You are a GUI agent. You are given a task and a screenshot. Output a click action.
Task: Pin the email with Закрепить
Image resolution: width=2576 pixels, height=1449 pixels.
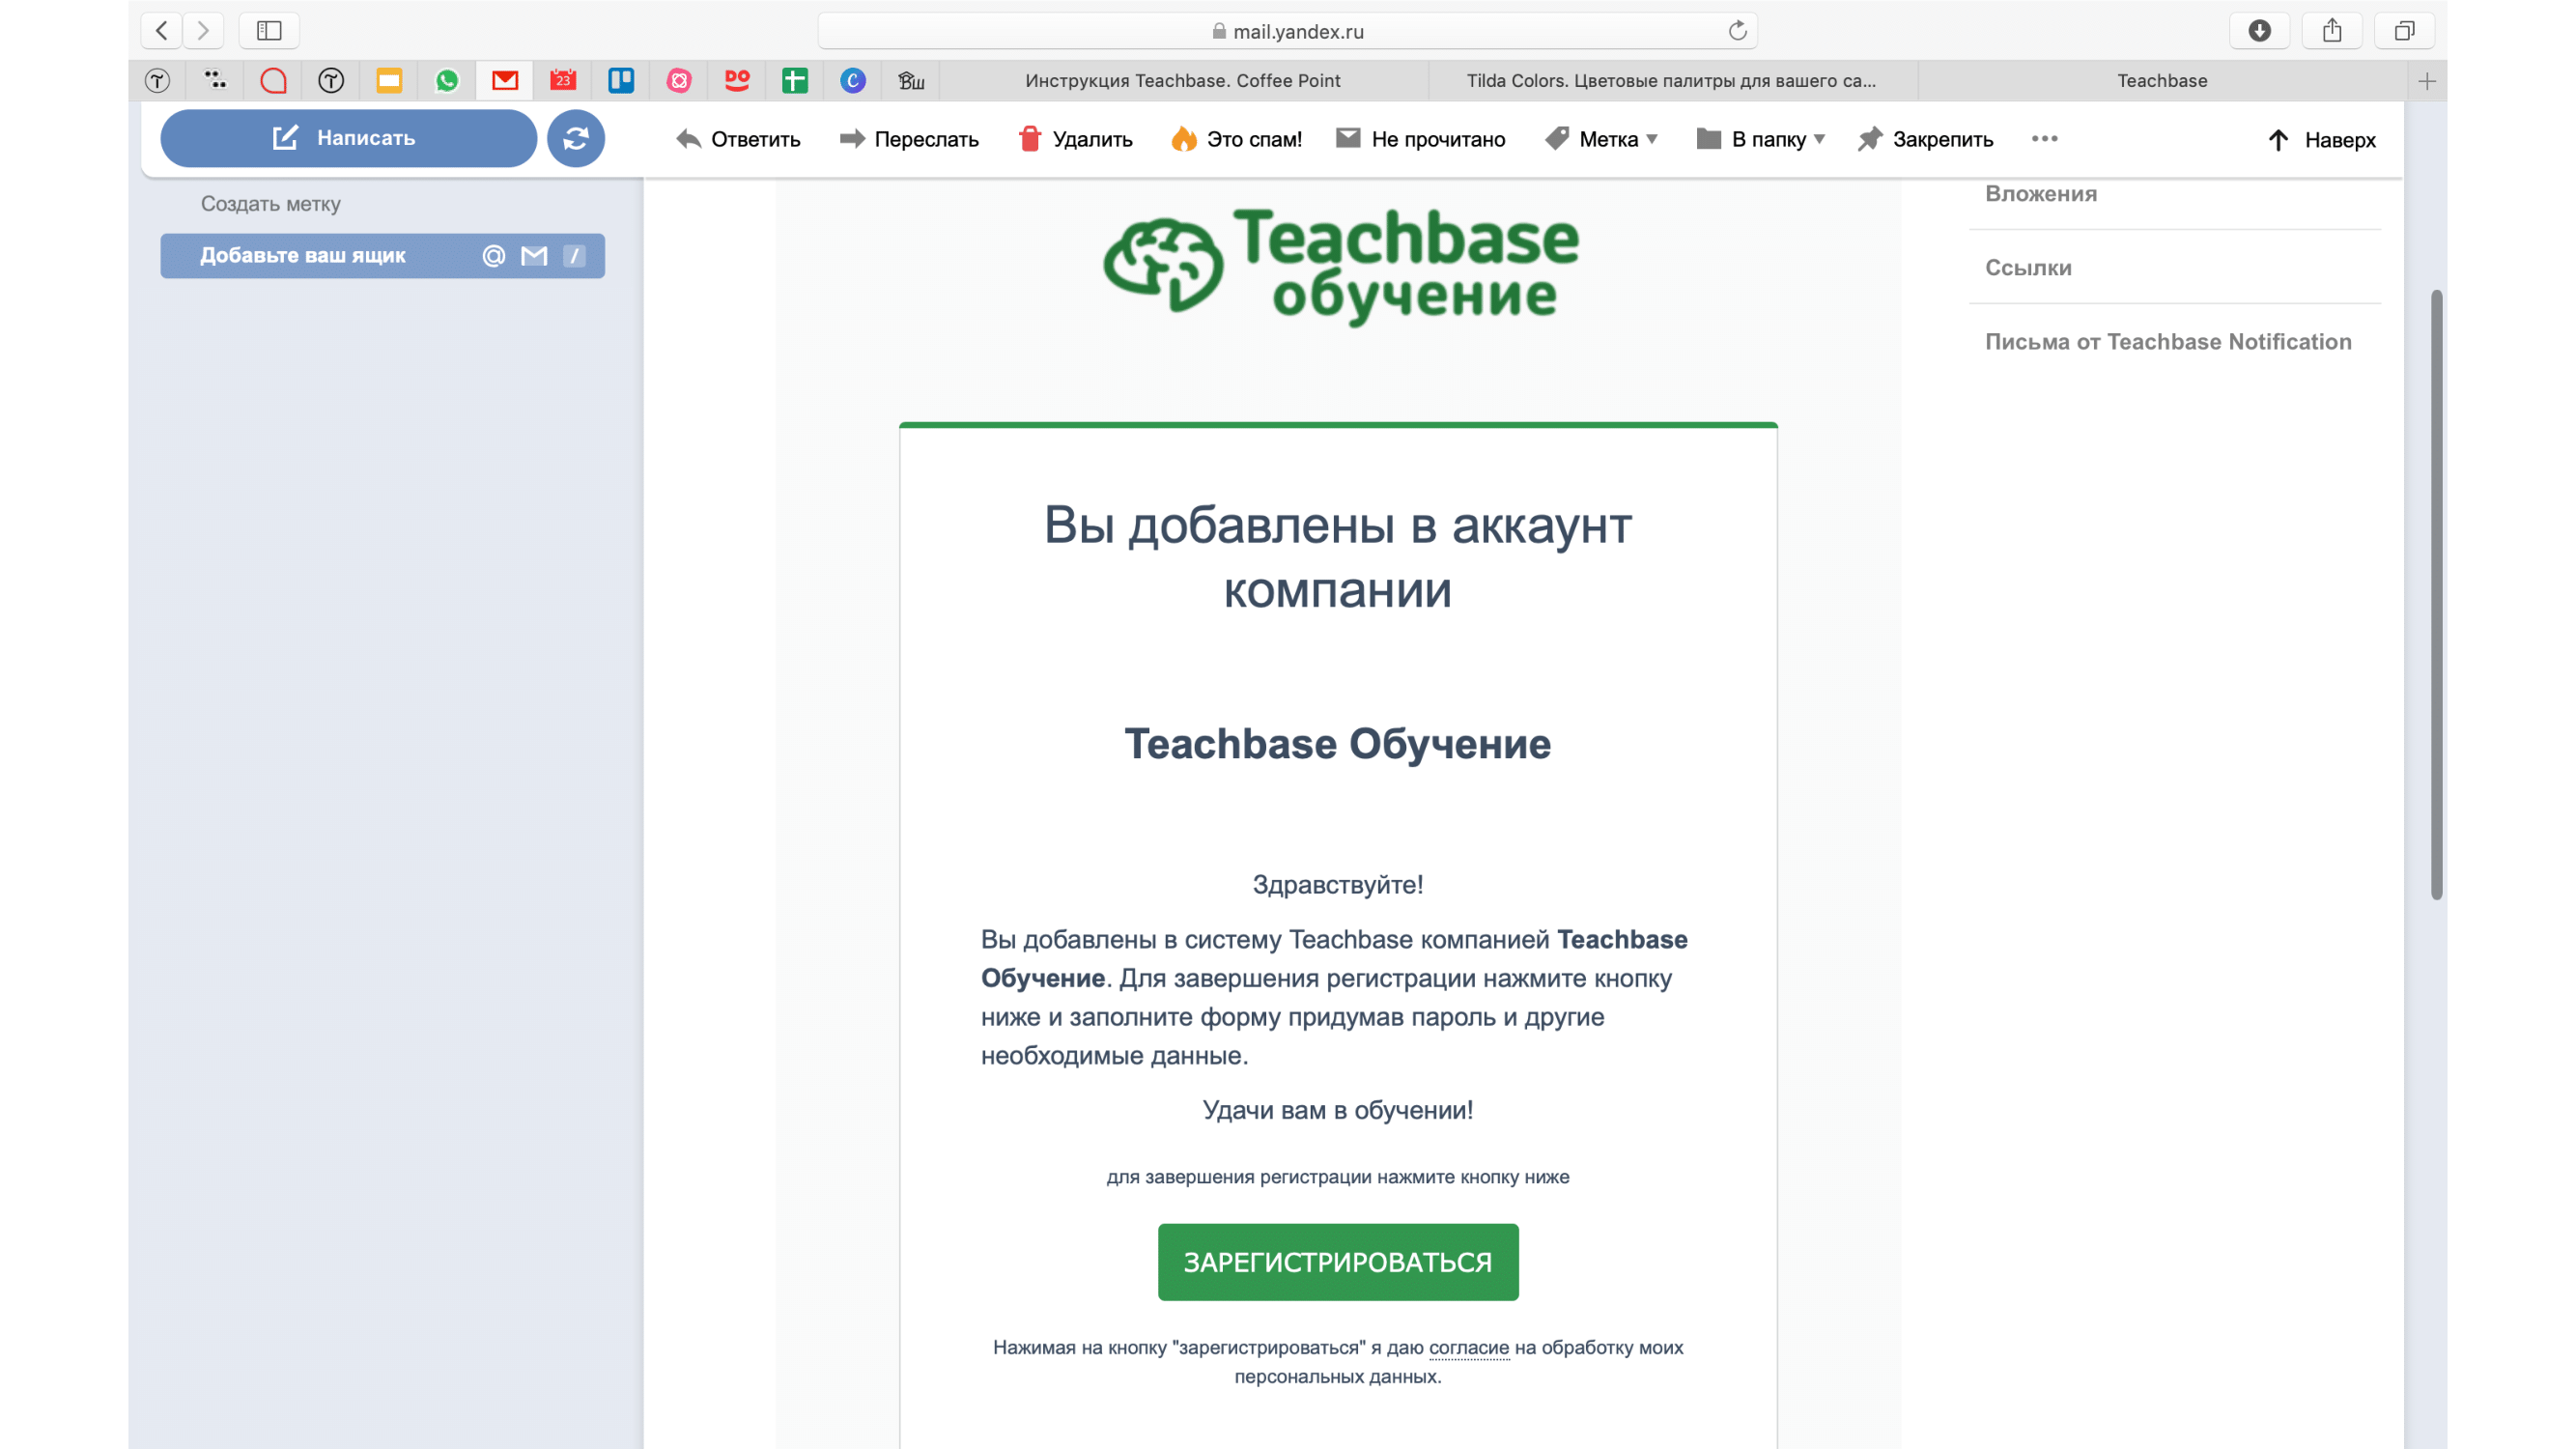click(x=1925, y=139)
